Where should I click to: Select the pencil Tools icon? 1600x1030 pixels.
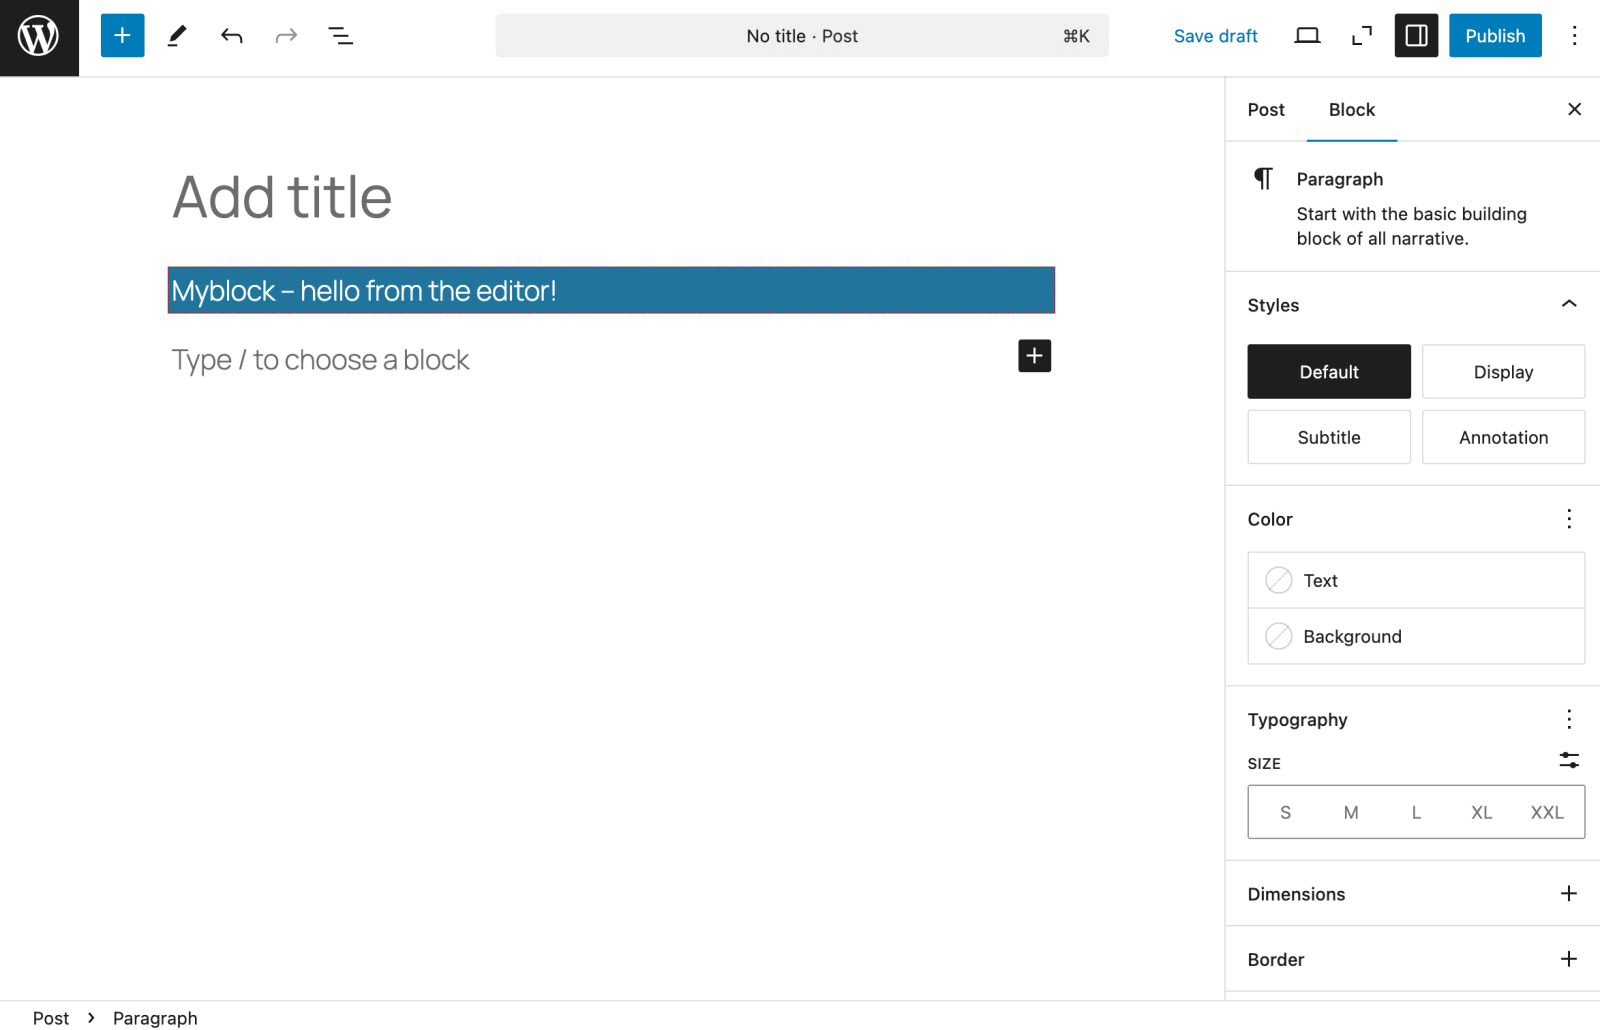(x=177, y=36)
